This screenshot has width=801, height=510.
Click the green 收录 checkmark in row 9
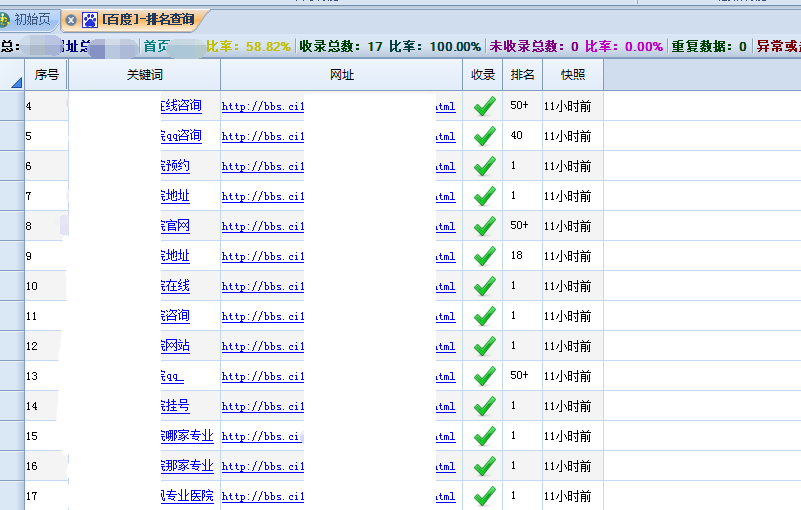pos(484,257)
